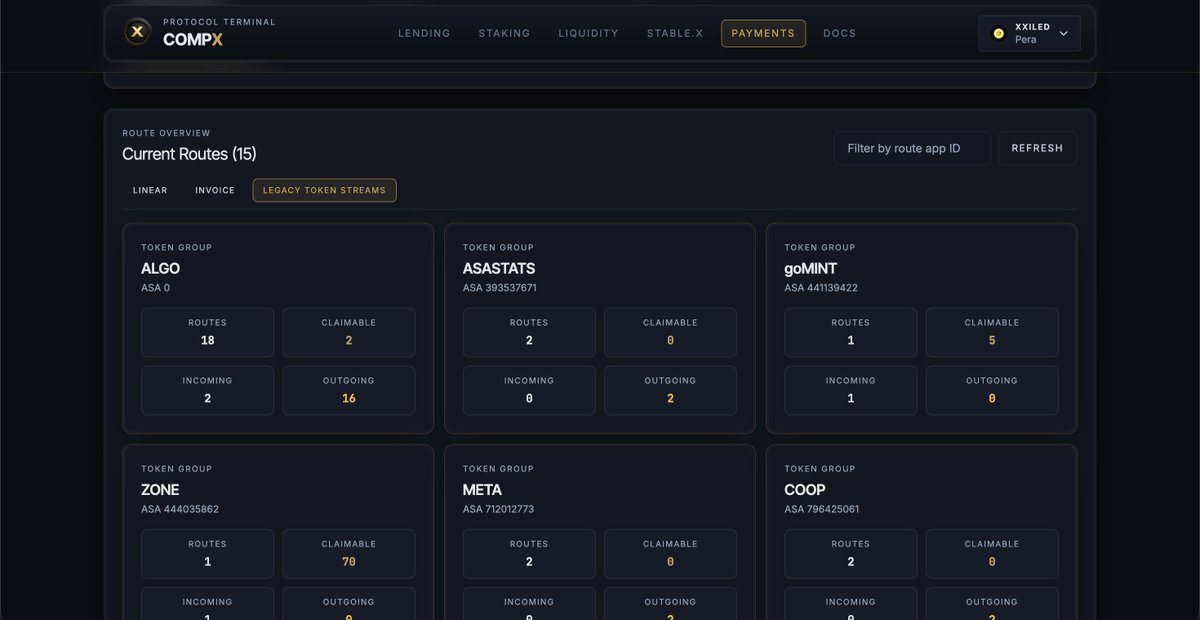
Task: Click ASA 444035862 under ZONE
Action: point(180,509)
